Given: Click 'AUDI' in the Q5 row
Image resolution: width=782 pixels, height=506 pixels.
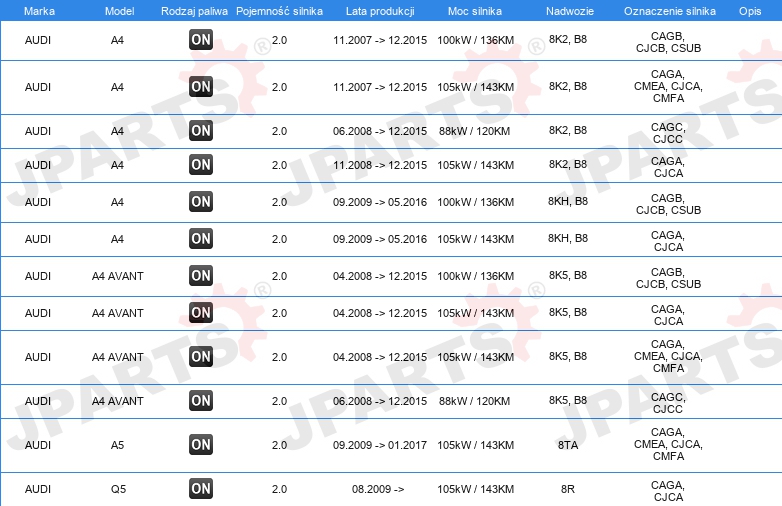Looking at the screenshot, I should pyautogui.click(x=38, y=489).
